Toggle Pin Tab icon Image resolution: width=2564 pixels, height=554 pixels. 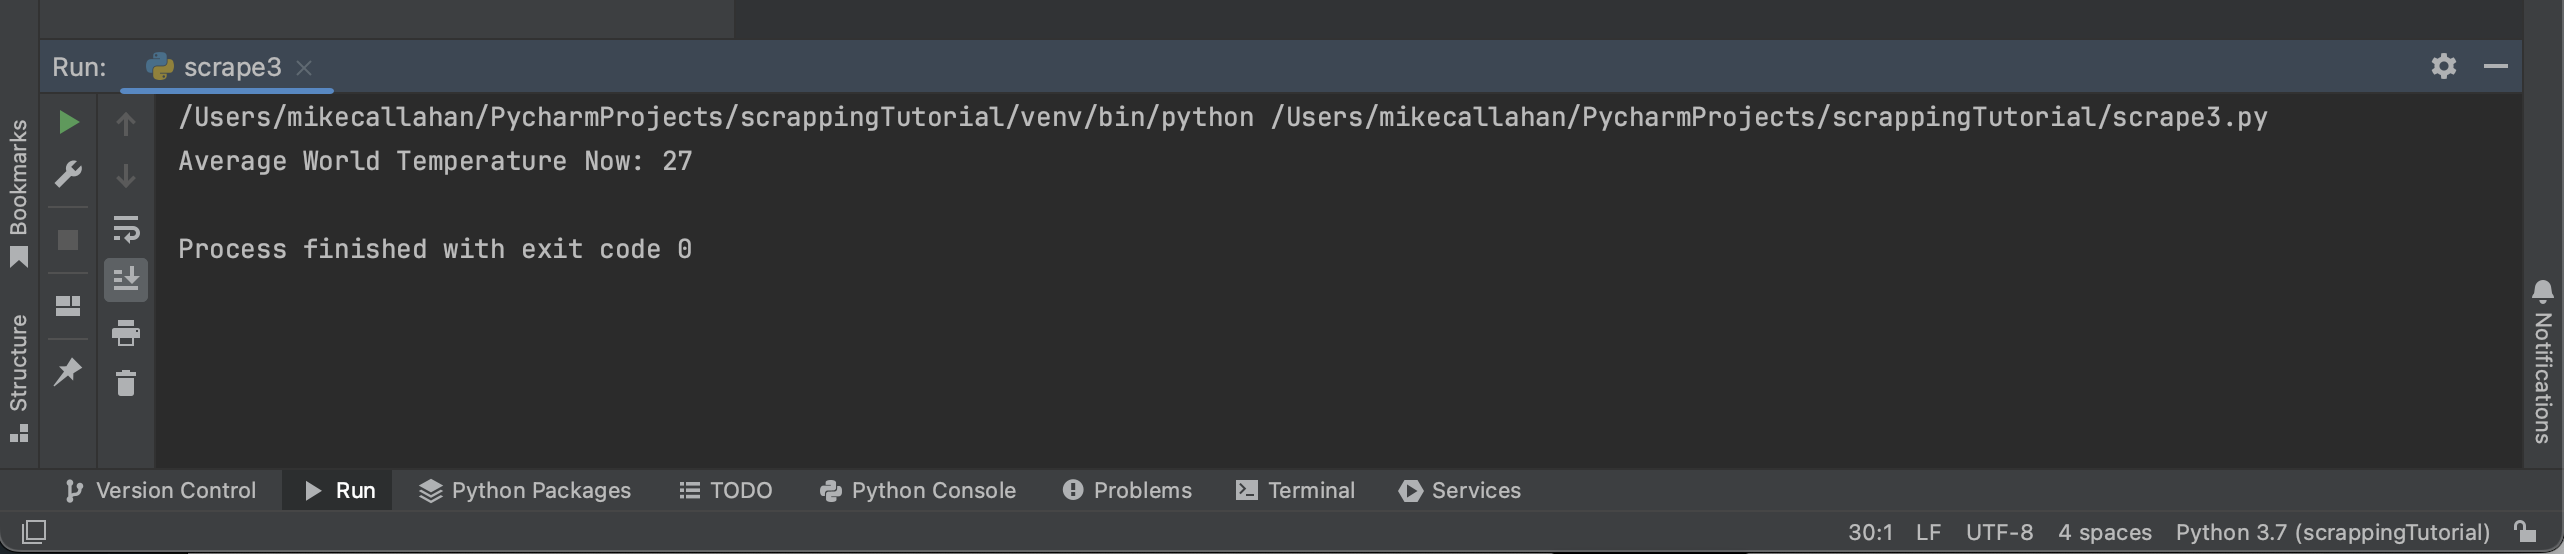point(68,372)
